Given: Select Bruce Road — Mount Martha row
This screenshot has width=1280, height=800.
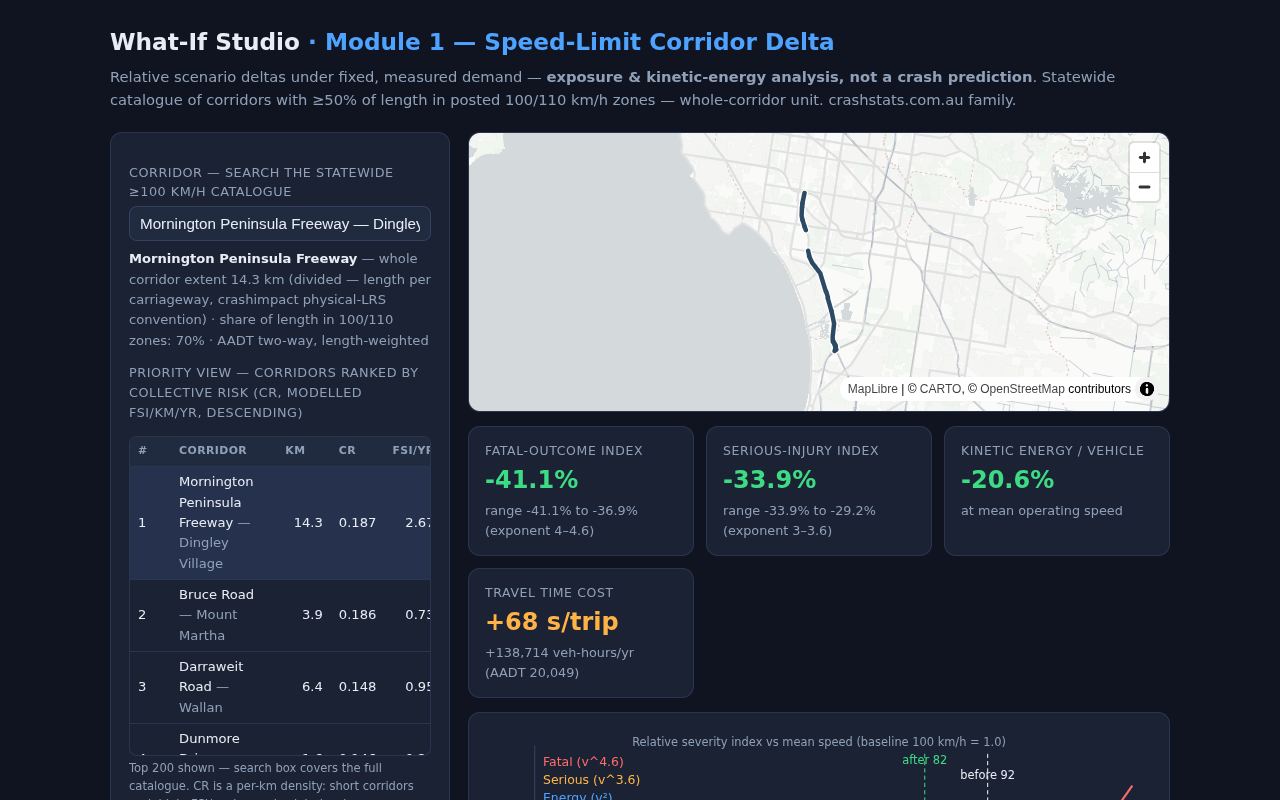Looking at the screenshot, I should coord(280,615).
